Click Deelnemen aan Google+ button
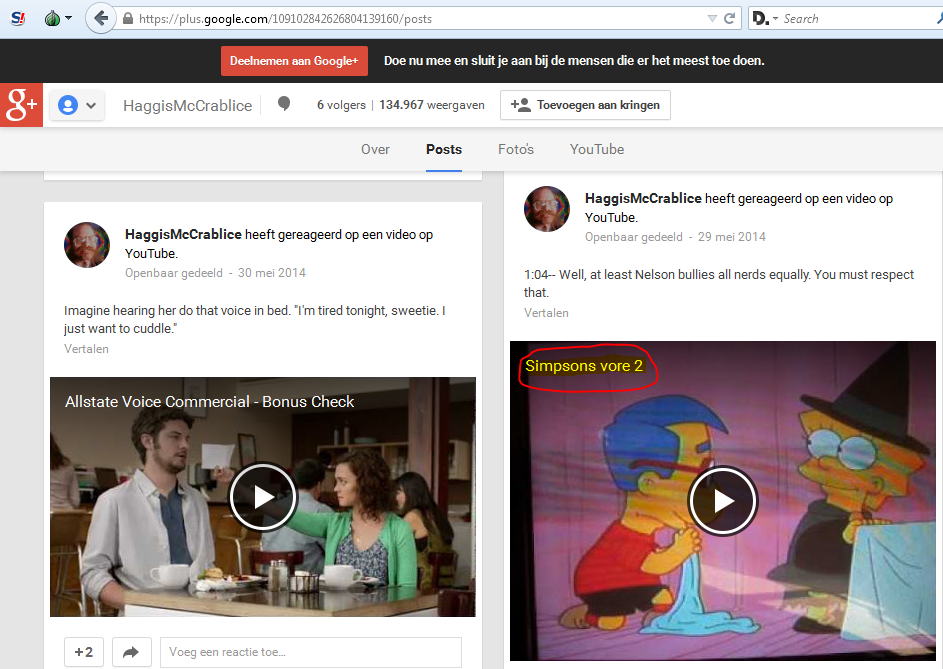This screenshot has height=669, width=943. pyautogui.click(x=294, y=61)
